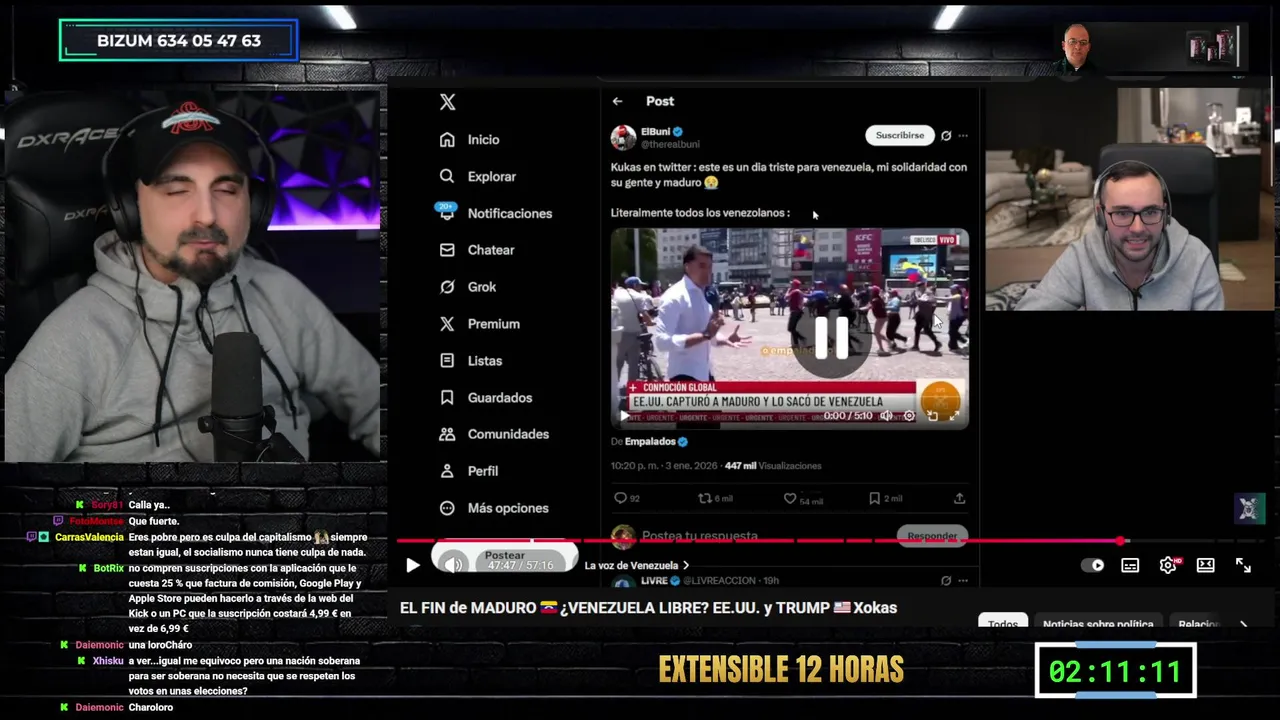Play the YouTube video
This screenshot has width=1280, height=720.
[x=412, y=565]
